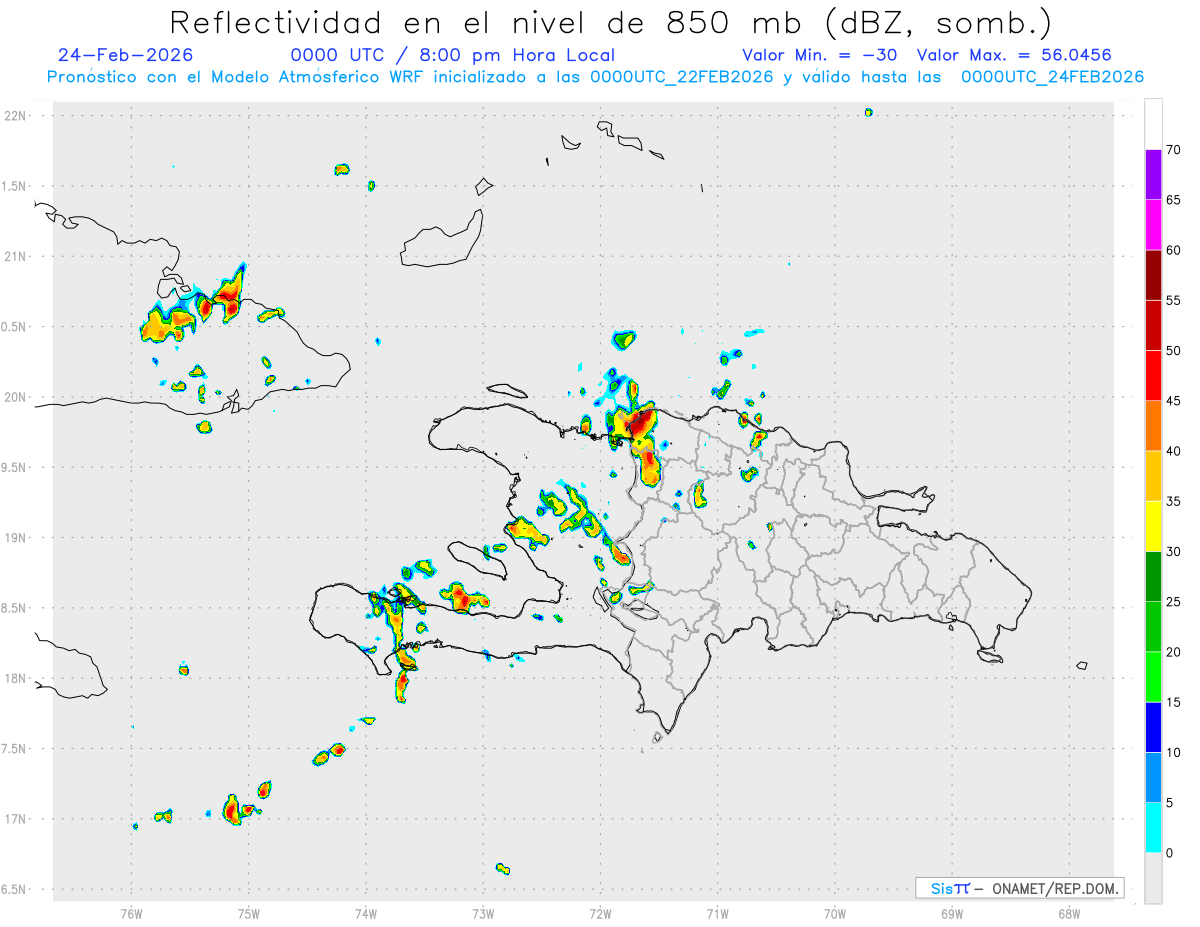Click the latitude axis label "21N"

tap(17, 256)
